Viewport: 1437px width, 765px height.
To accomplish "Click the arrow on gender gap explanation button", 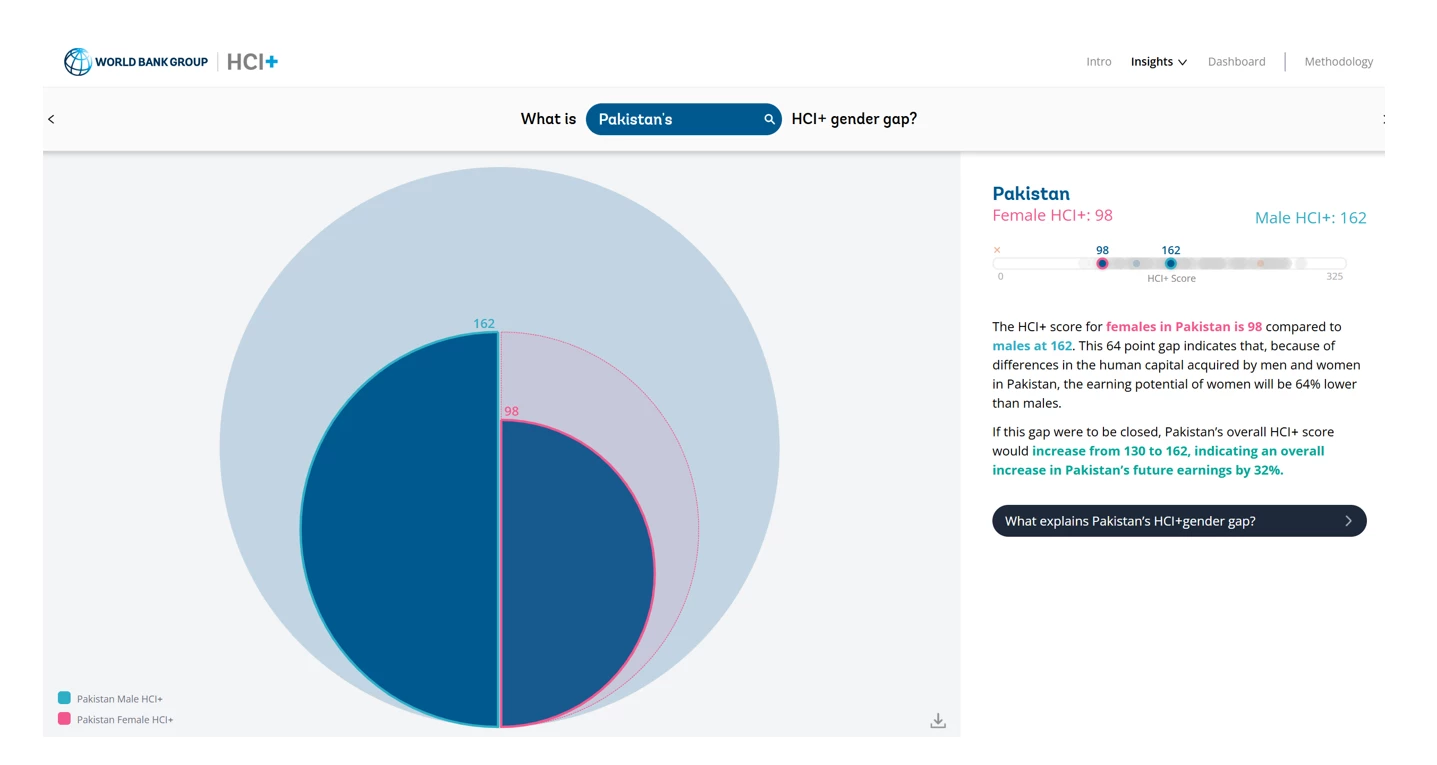I will click(1347, 521).
